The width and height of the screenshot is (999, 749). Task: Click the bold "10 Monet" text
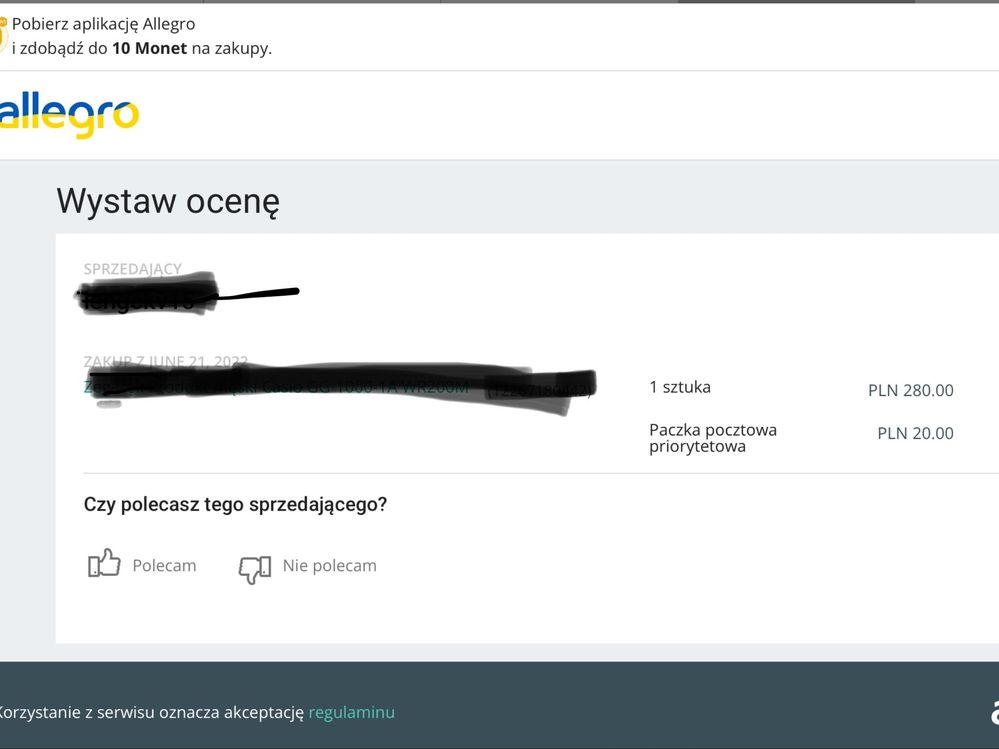pos(149,48)
